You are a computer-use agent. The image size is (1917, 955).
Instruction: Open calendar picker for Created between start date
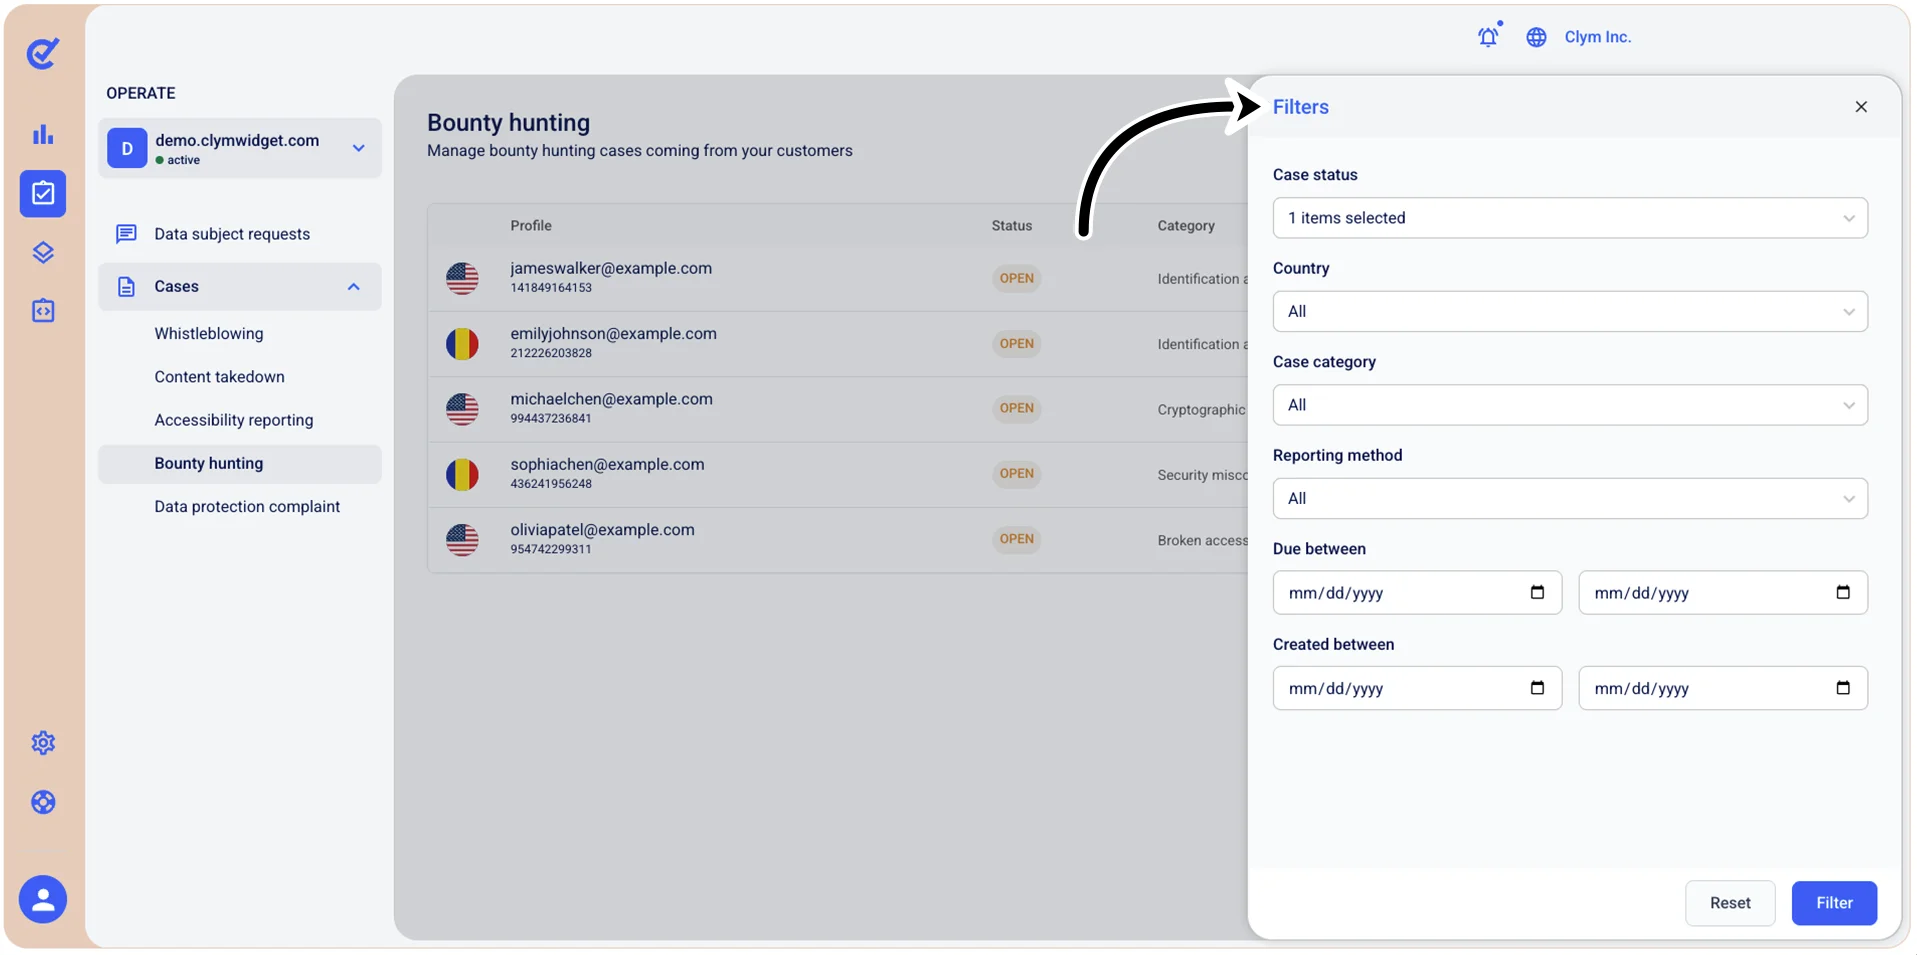[1537, 688]
